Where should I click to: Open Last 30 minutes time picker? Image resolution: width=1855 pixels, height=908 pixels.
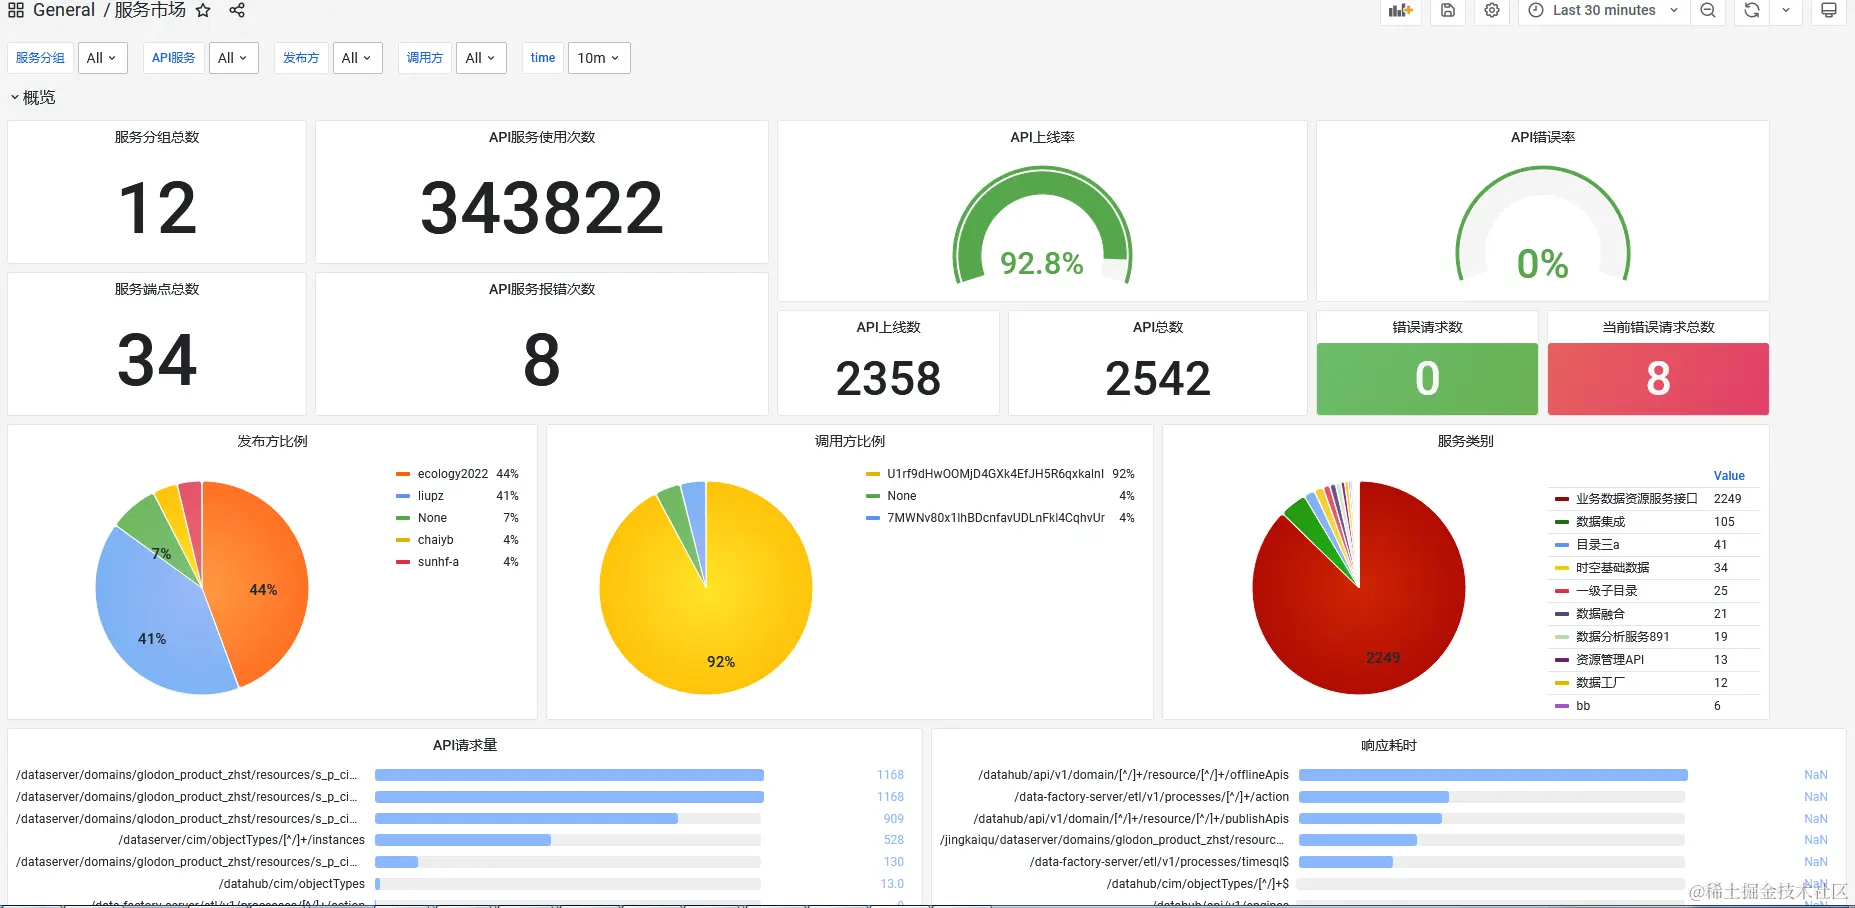1604,10
